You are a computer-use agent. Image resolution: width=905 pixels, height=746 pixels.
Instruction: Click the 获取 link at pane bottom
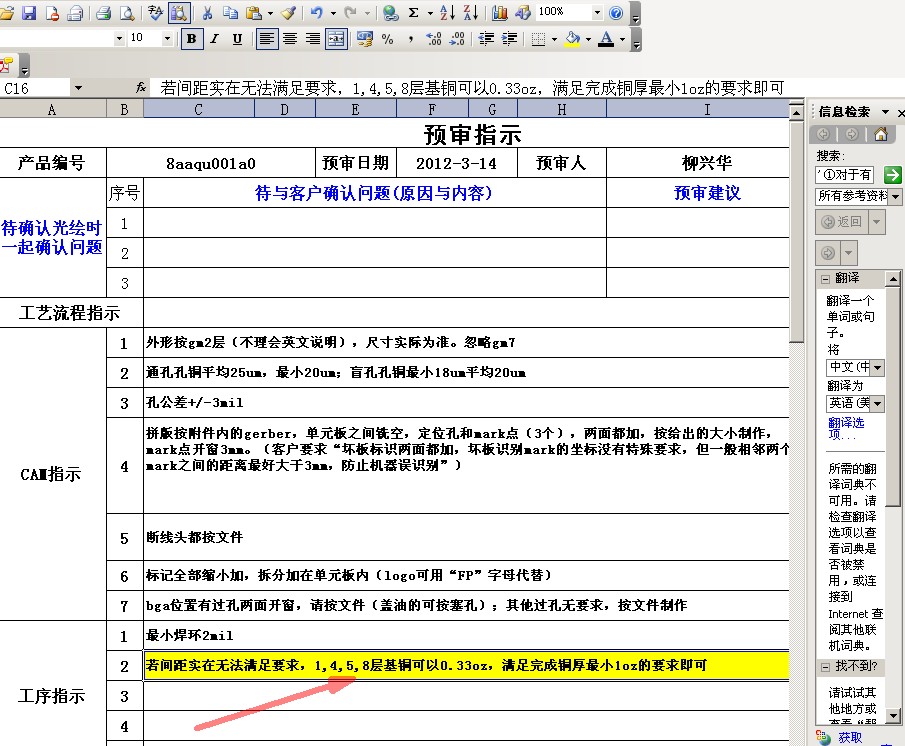(x=850, y=737)
